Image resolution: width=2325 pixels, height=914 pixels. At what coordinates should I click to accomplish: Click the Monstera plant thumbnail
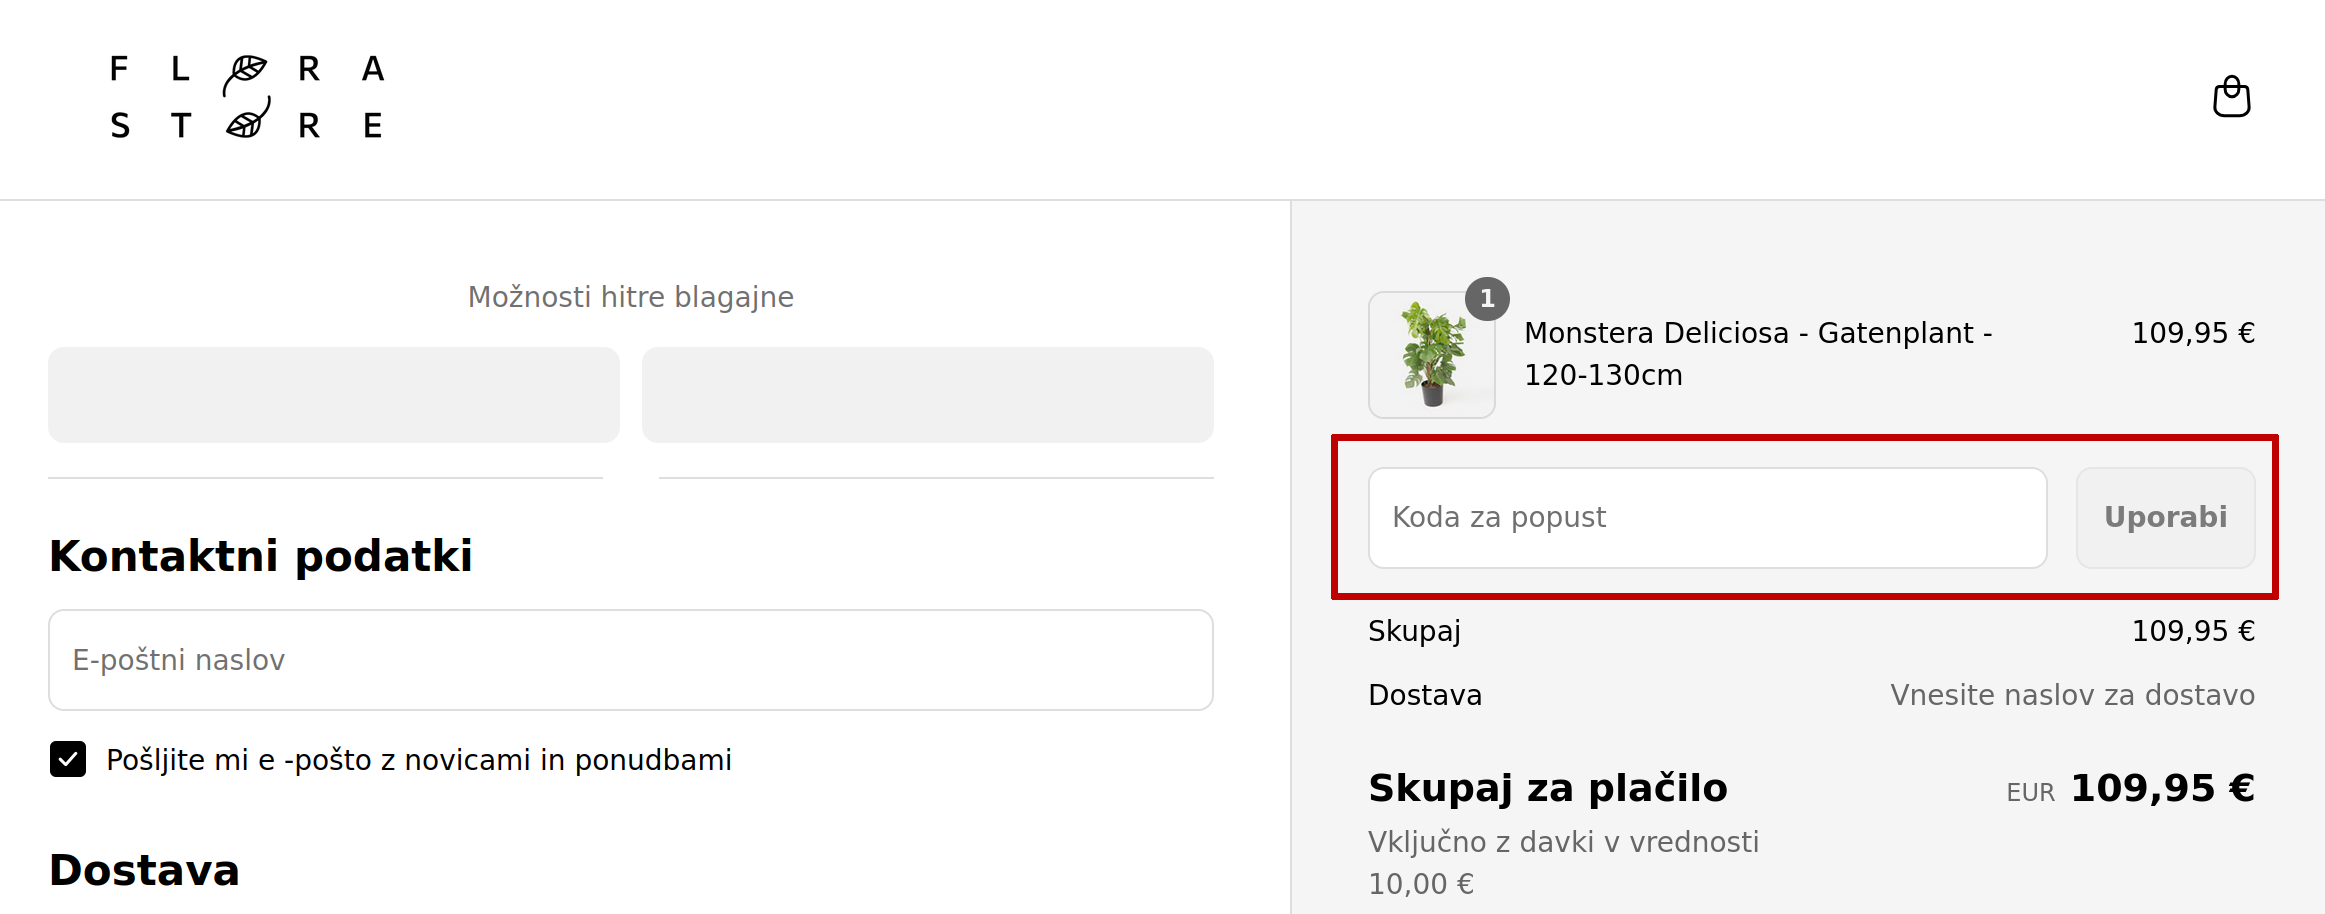point(1431,356)
